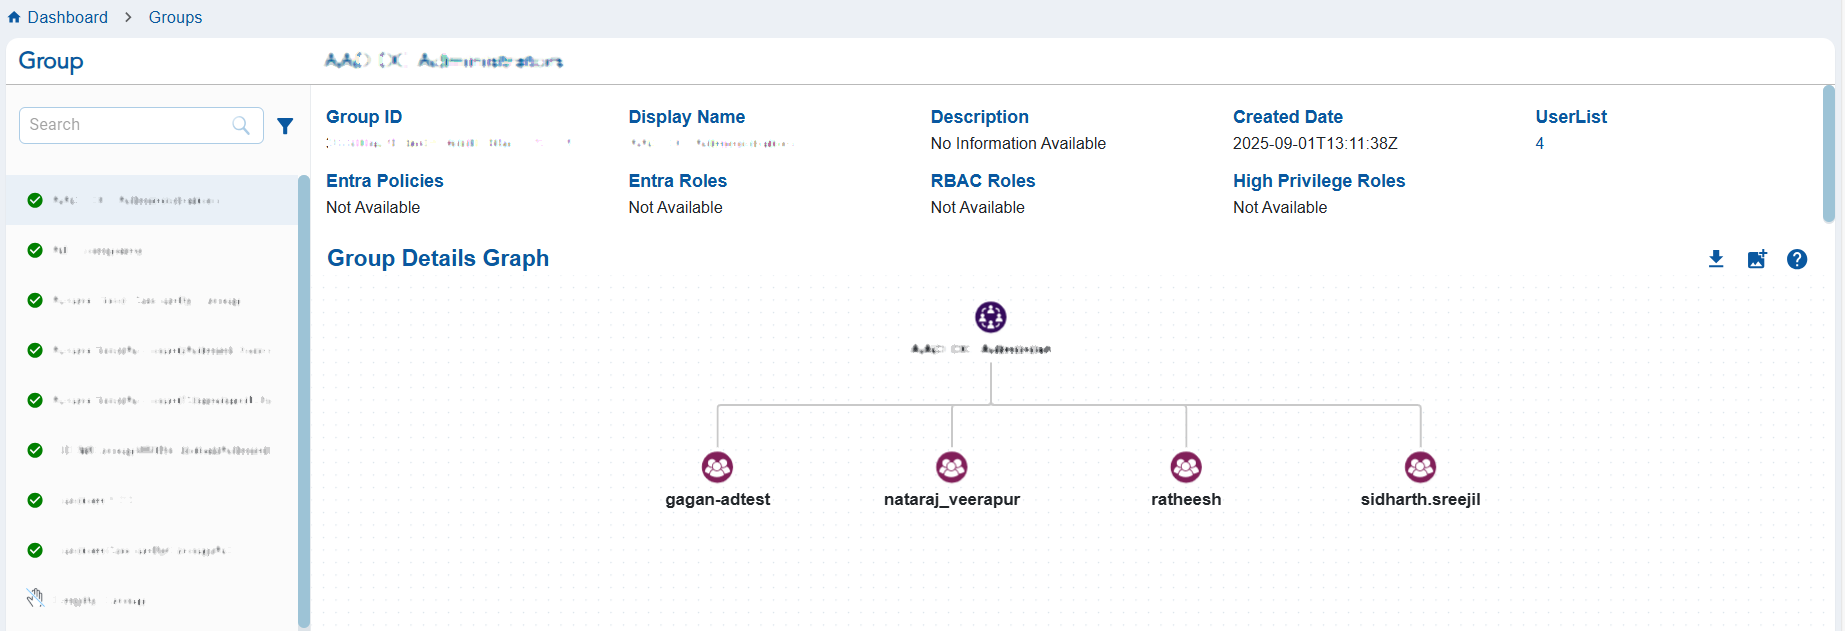Click the filter funnel icon
Screen dimensions: 1845x631
coord(285,126)
